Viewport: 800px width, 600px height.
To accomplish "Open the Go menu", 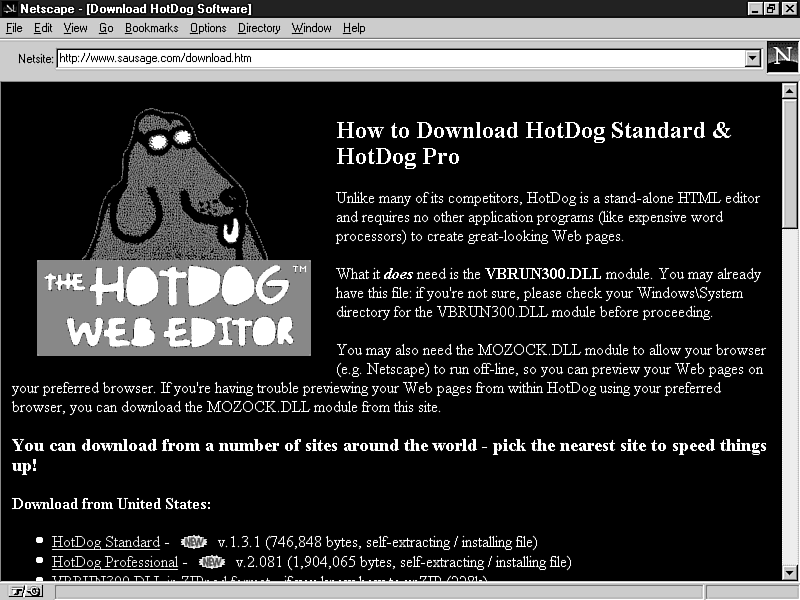I will (106, 28).
